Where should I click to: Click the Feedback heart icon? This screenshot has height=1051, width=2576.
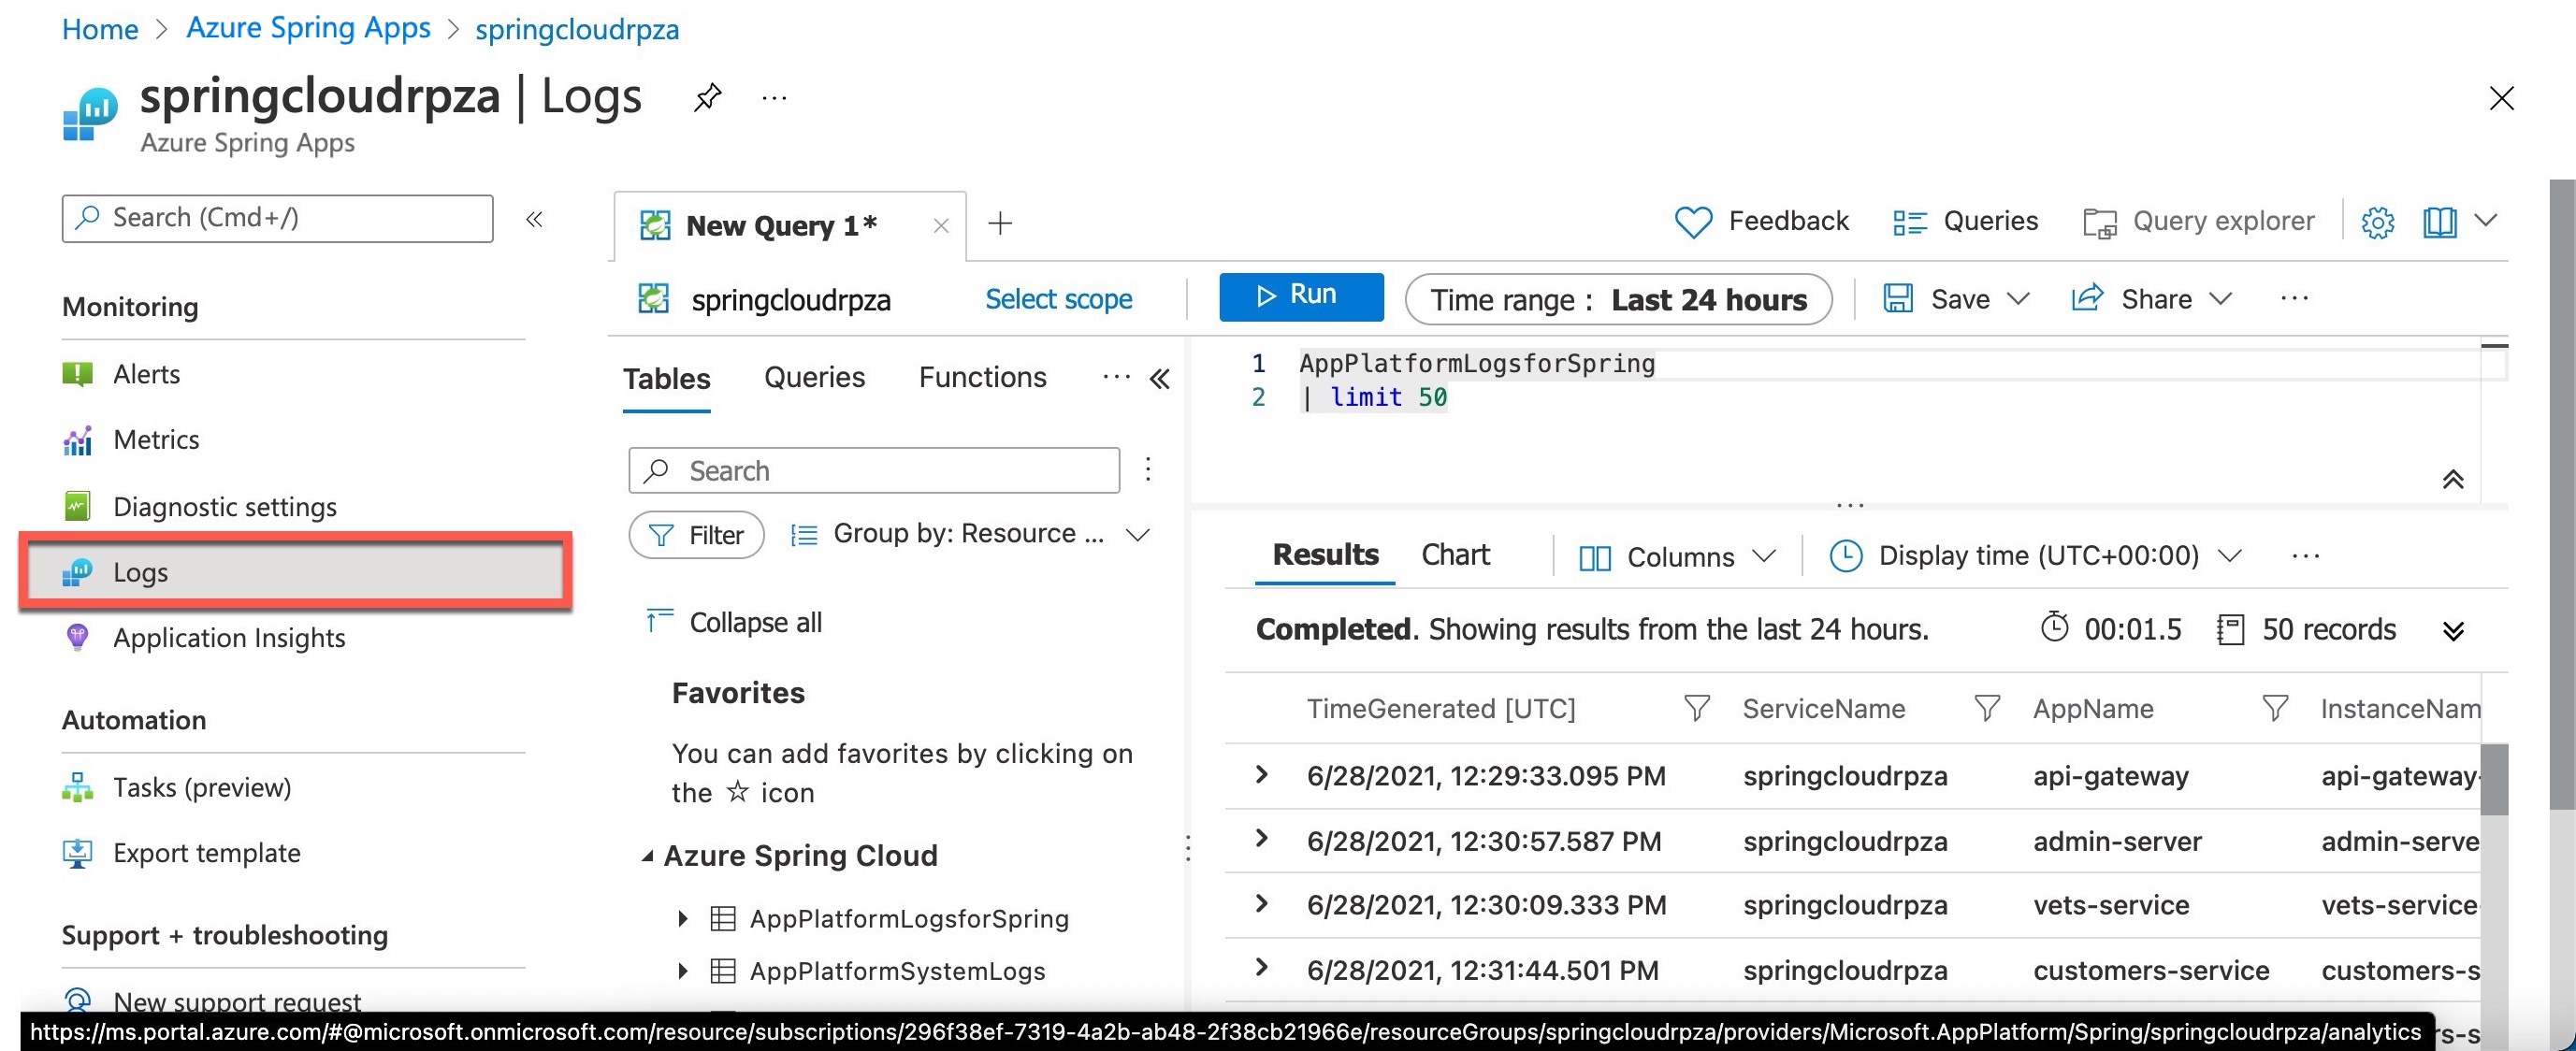click(1693, 221)
